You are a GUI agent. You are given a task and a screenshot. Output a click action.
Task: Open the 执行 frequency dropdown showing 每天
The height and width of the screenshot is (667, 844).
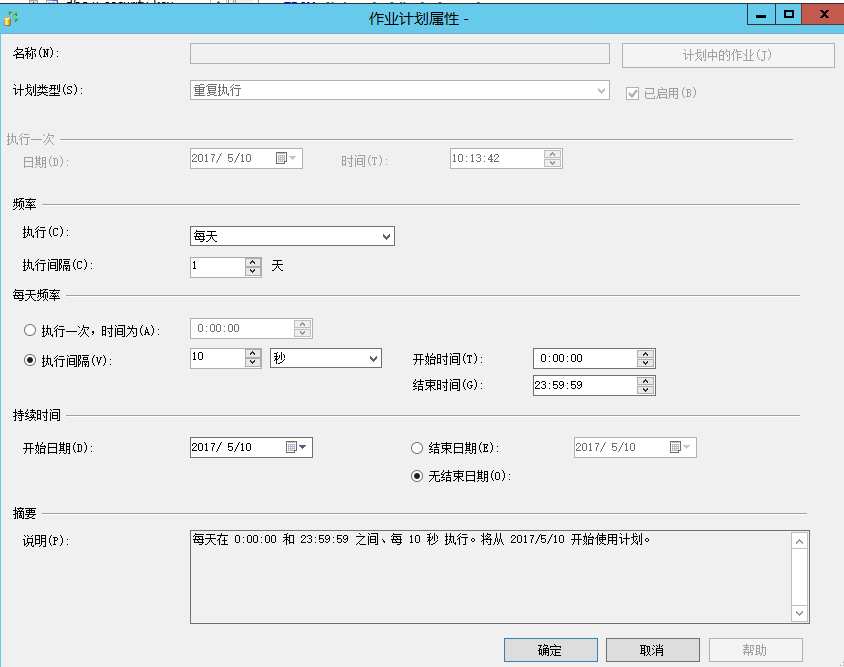point(385,236)
